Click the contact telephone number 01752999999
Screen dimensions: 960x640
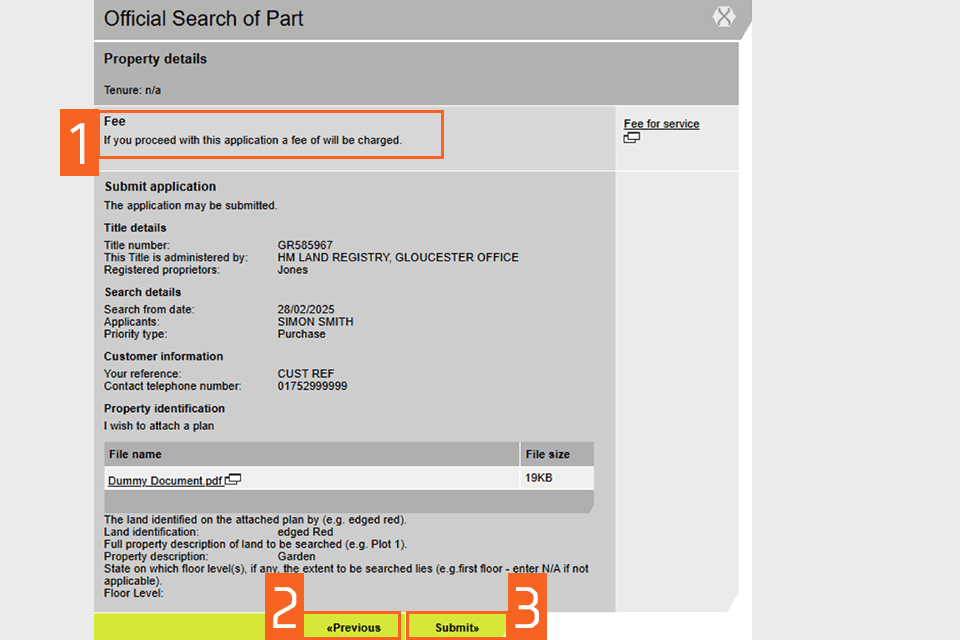click(312, 386)
